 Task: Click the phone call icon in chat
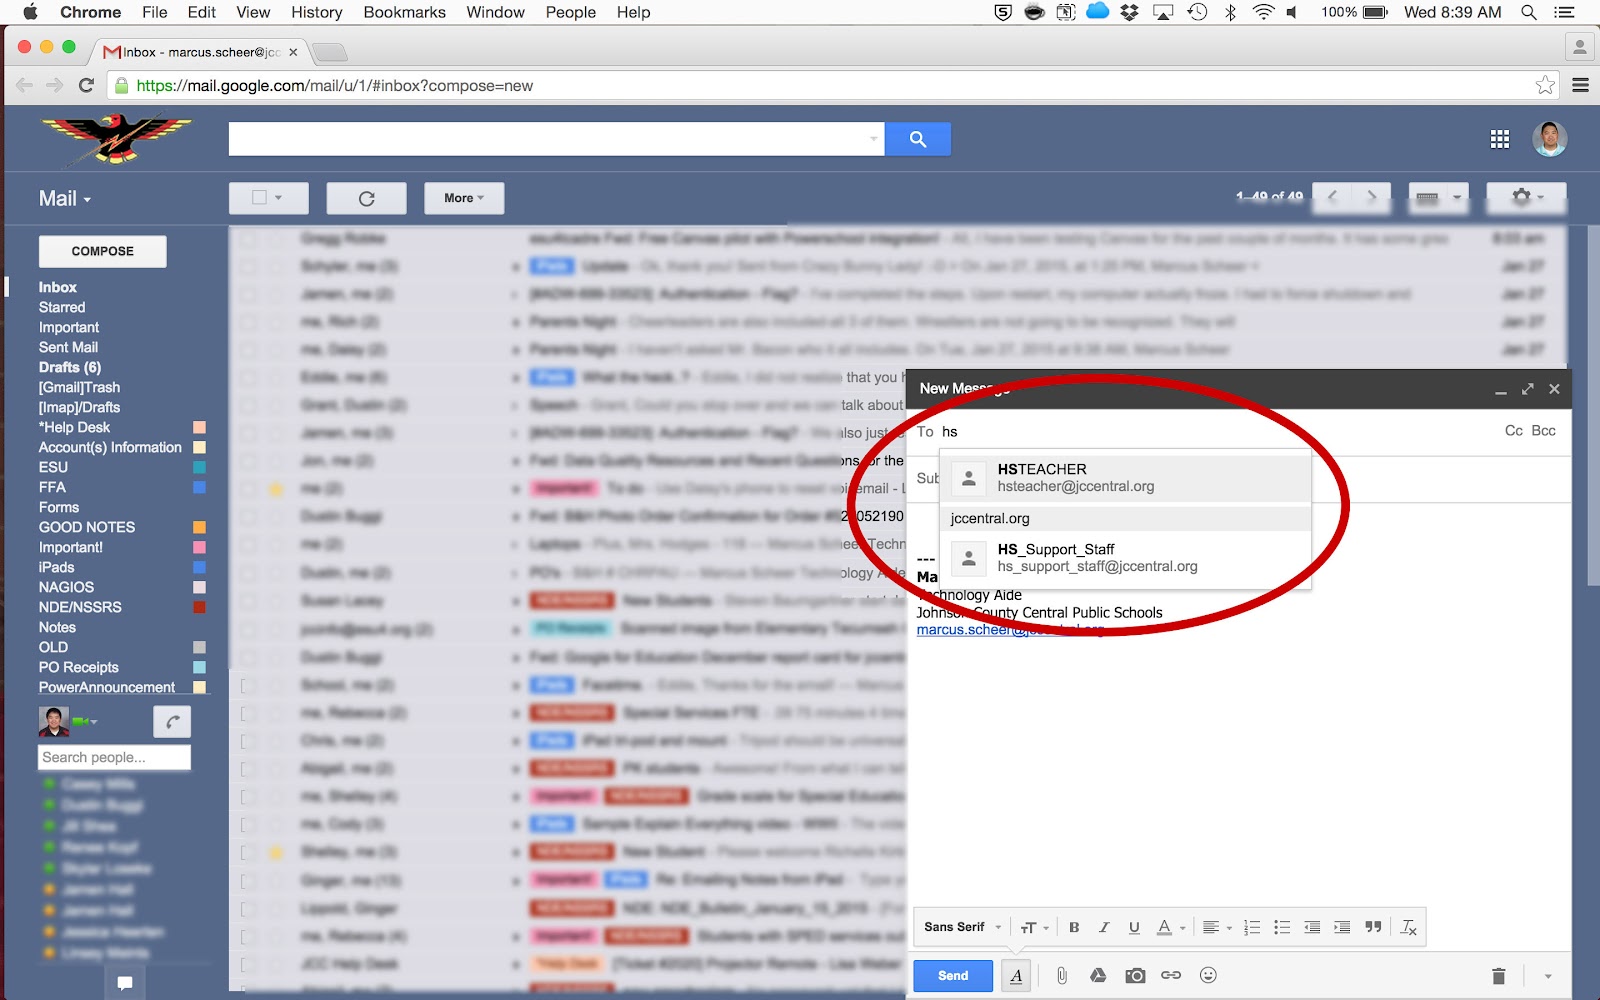pos(172,721)
